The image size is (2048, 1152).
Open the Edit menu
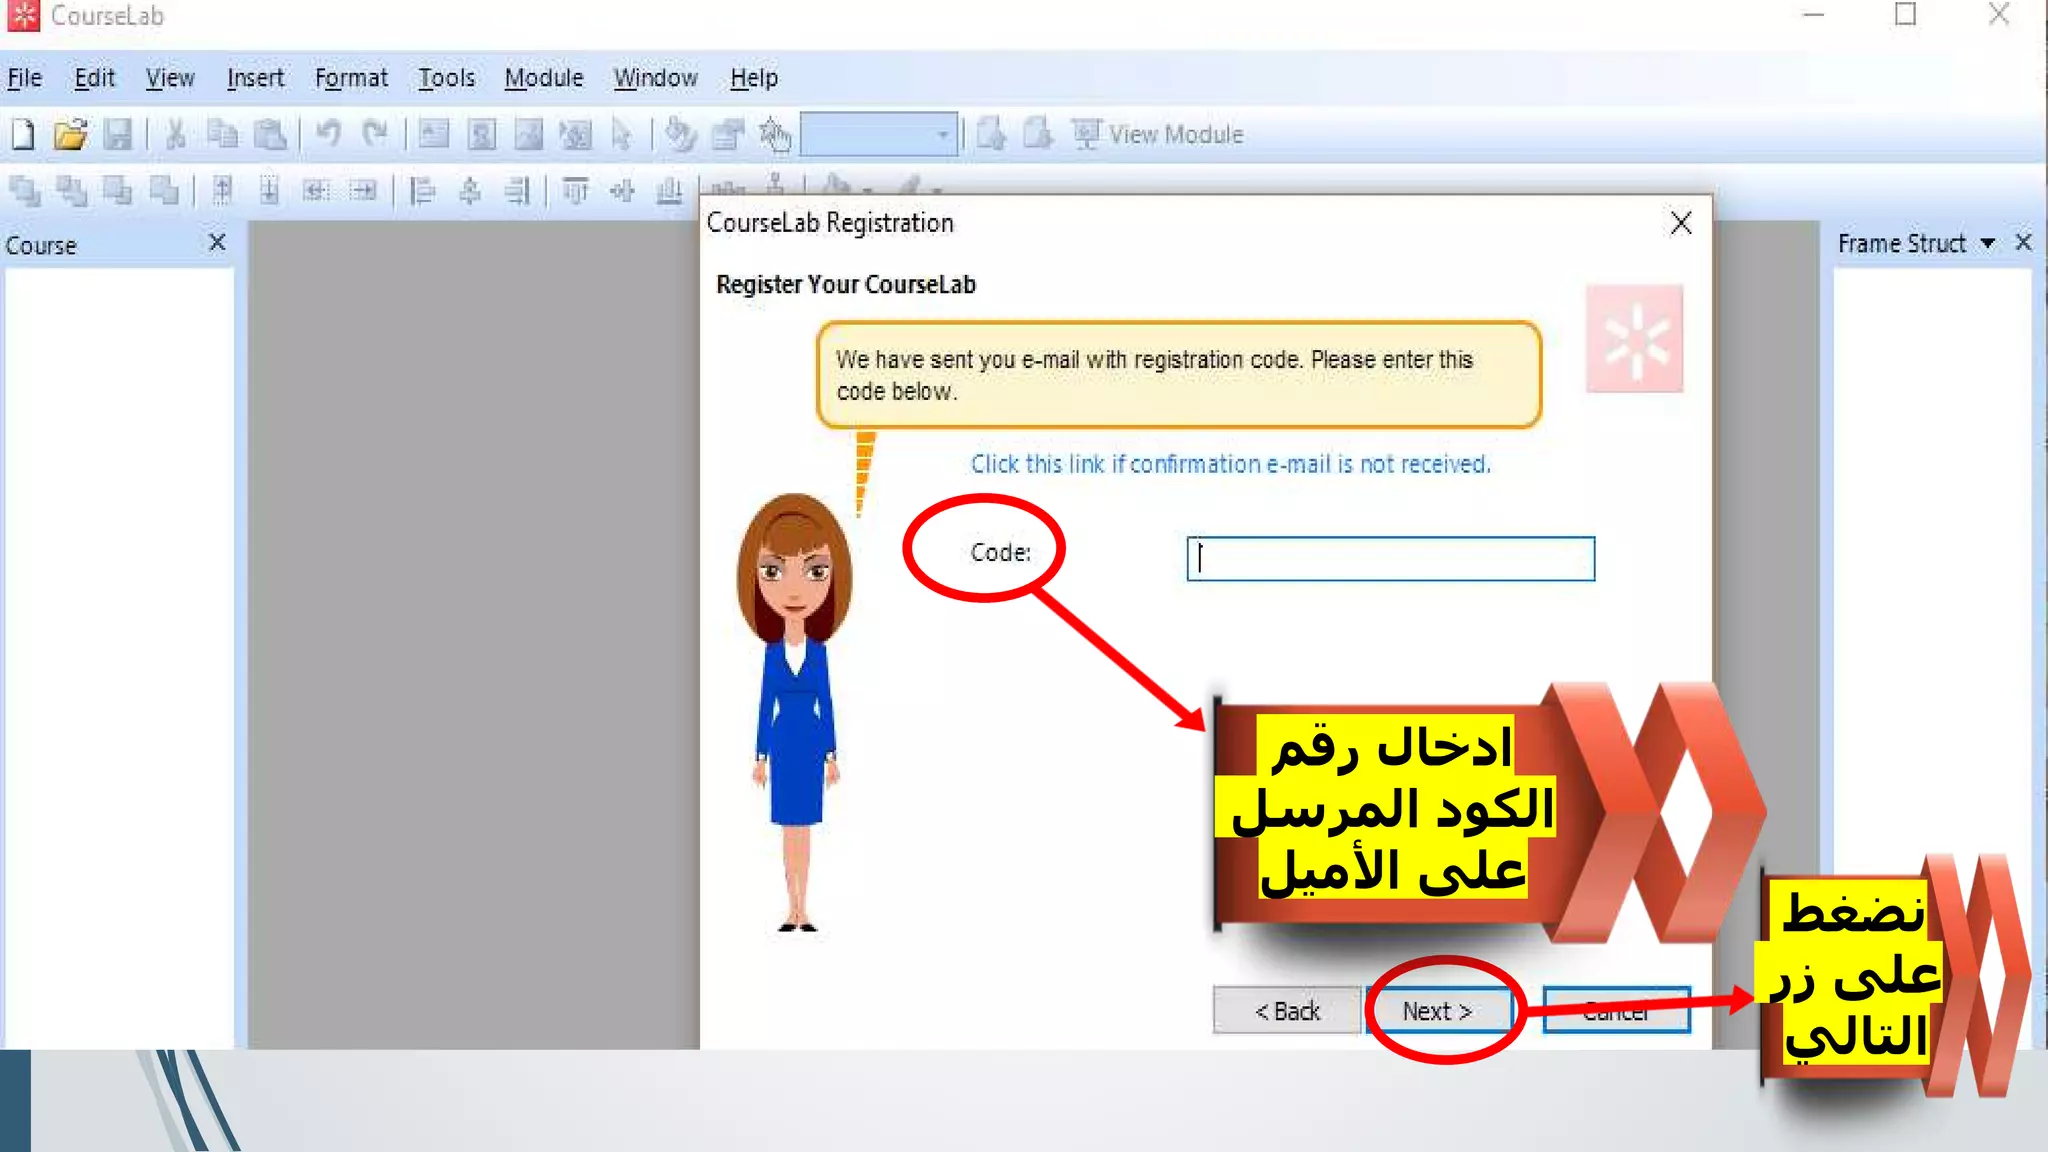[x=95, y=78]
